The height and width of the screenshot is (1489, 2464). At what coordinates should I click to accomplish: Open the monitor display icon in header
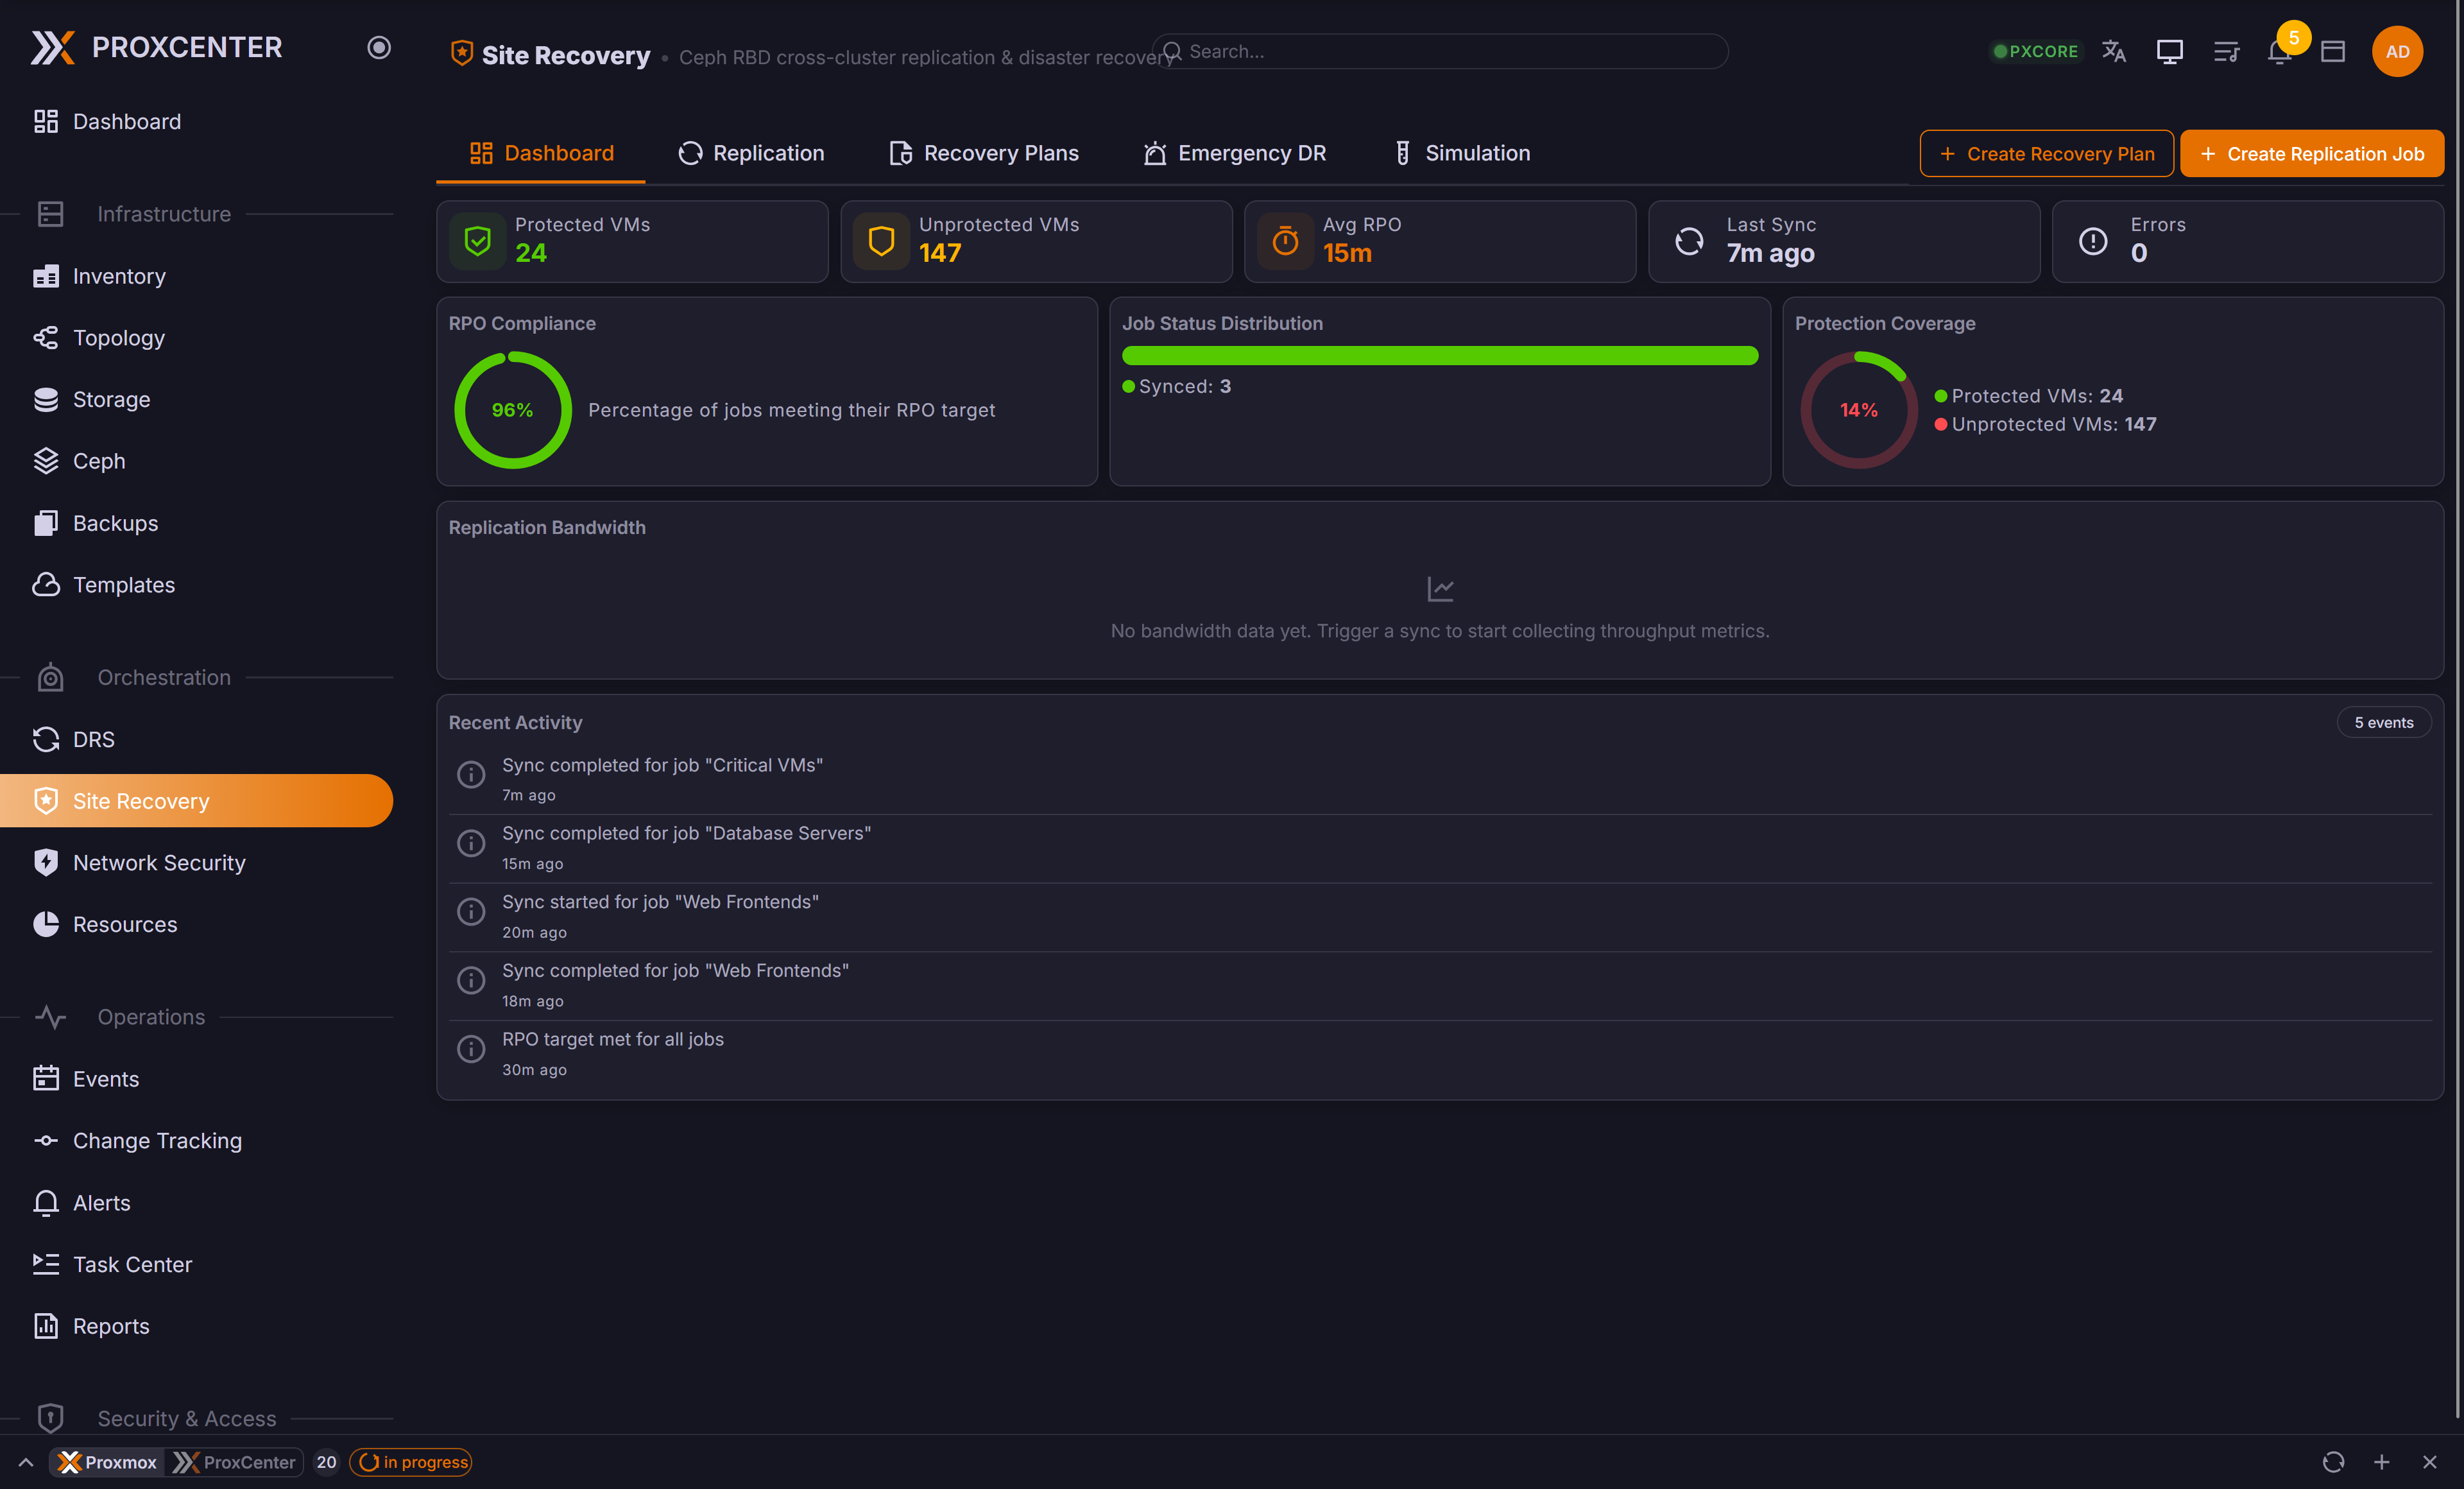click(x=2169, y=51)
